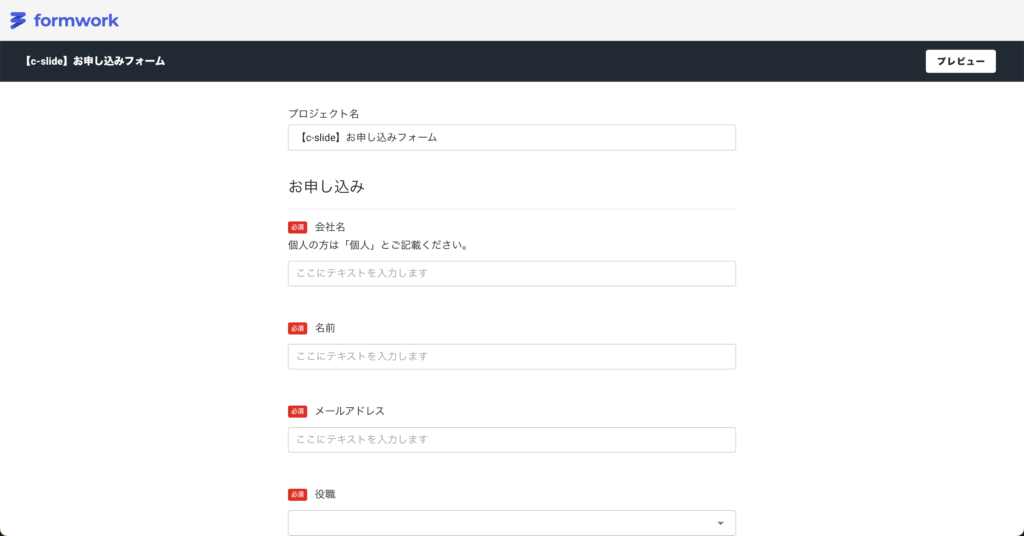Click the formwork wordmark text
Screen dimensions: 1024x536
[x=76, y=20]
